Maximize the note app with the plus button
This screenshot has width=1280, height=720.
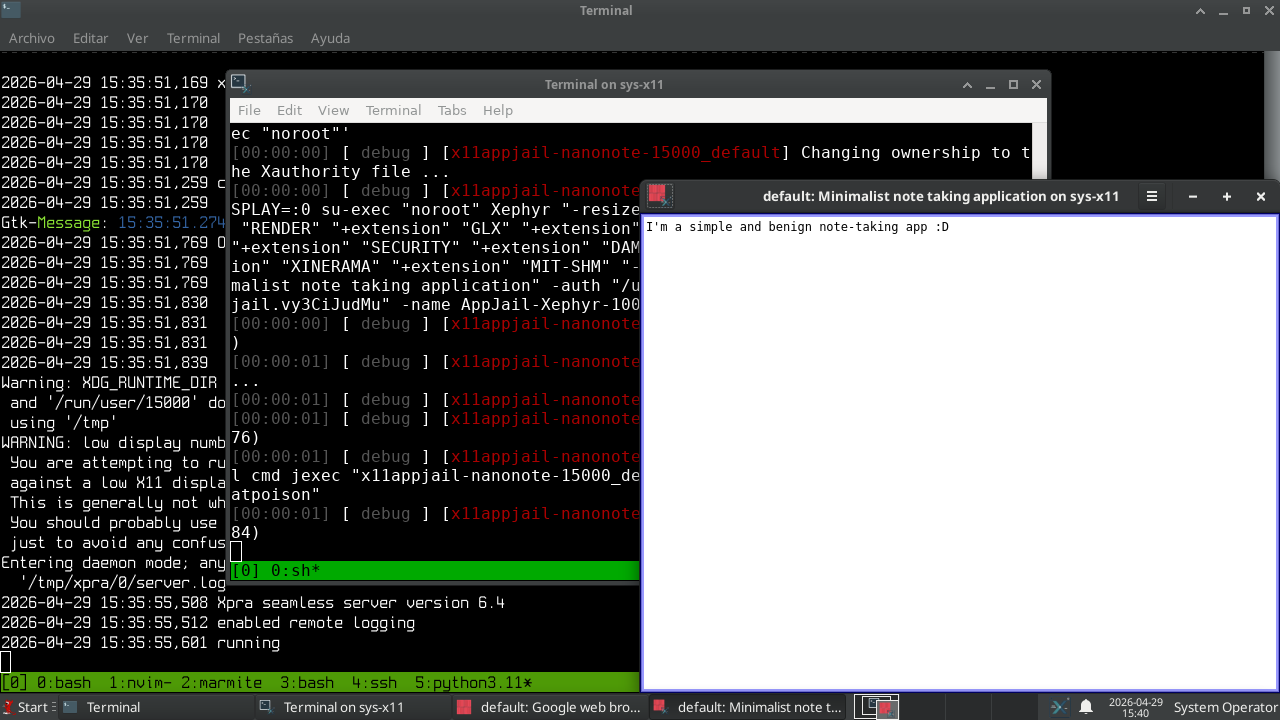1227,197
